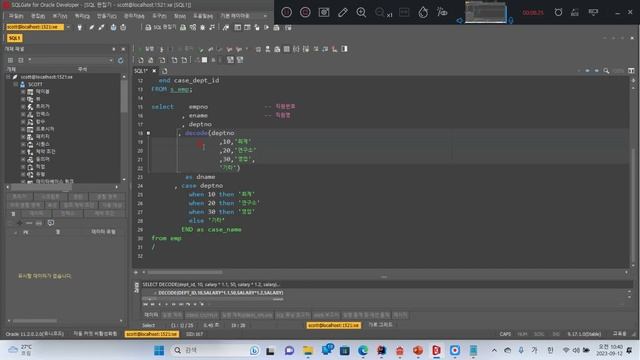Open Microsoft Edge from the taskbar
The width and height of the screenshot is (640, 360).
(362, 350)
